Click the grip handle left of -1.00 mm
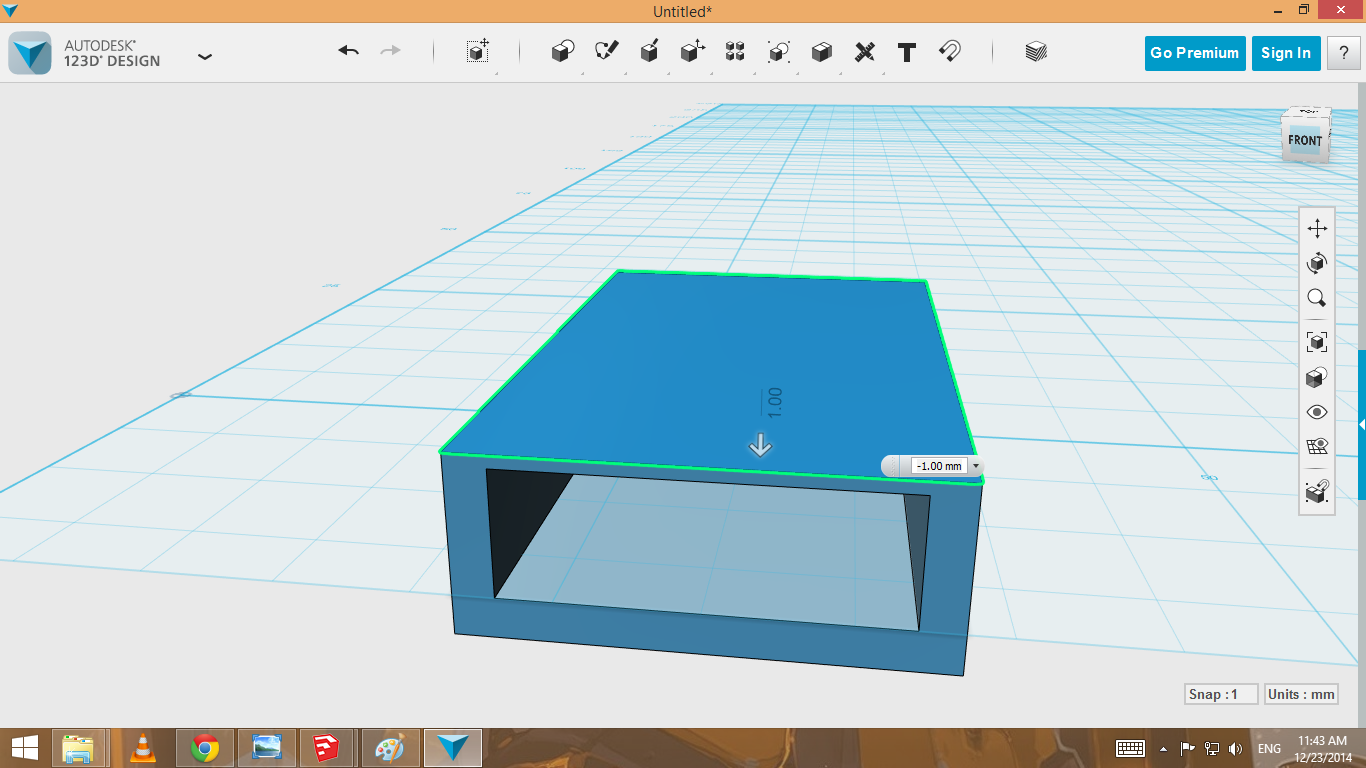 [x=894, y=466]
